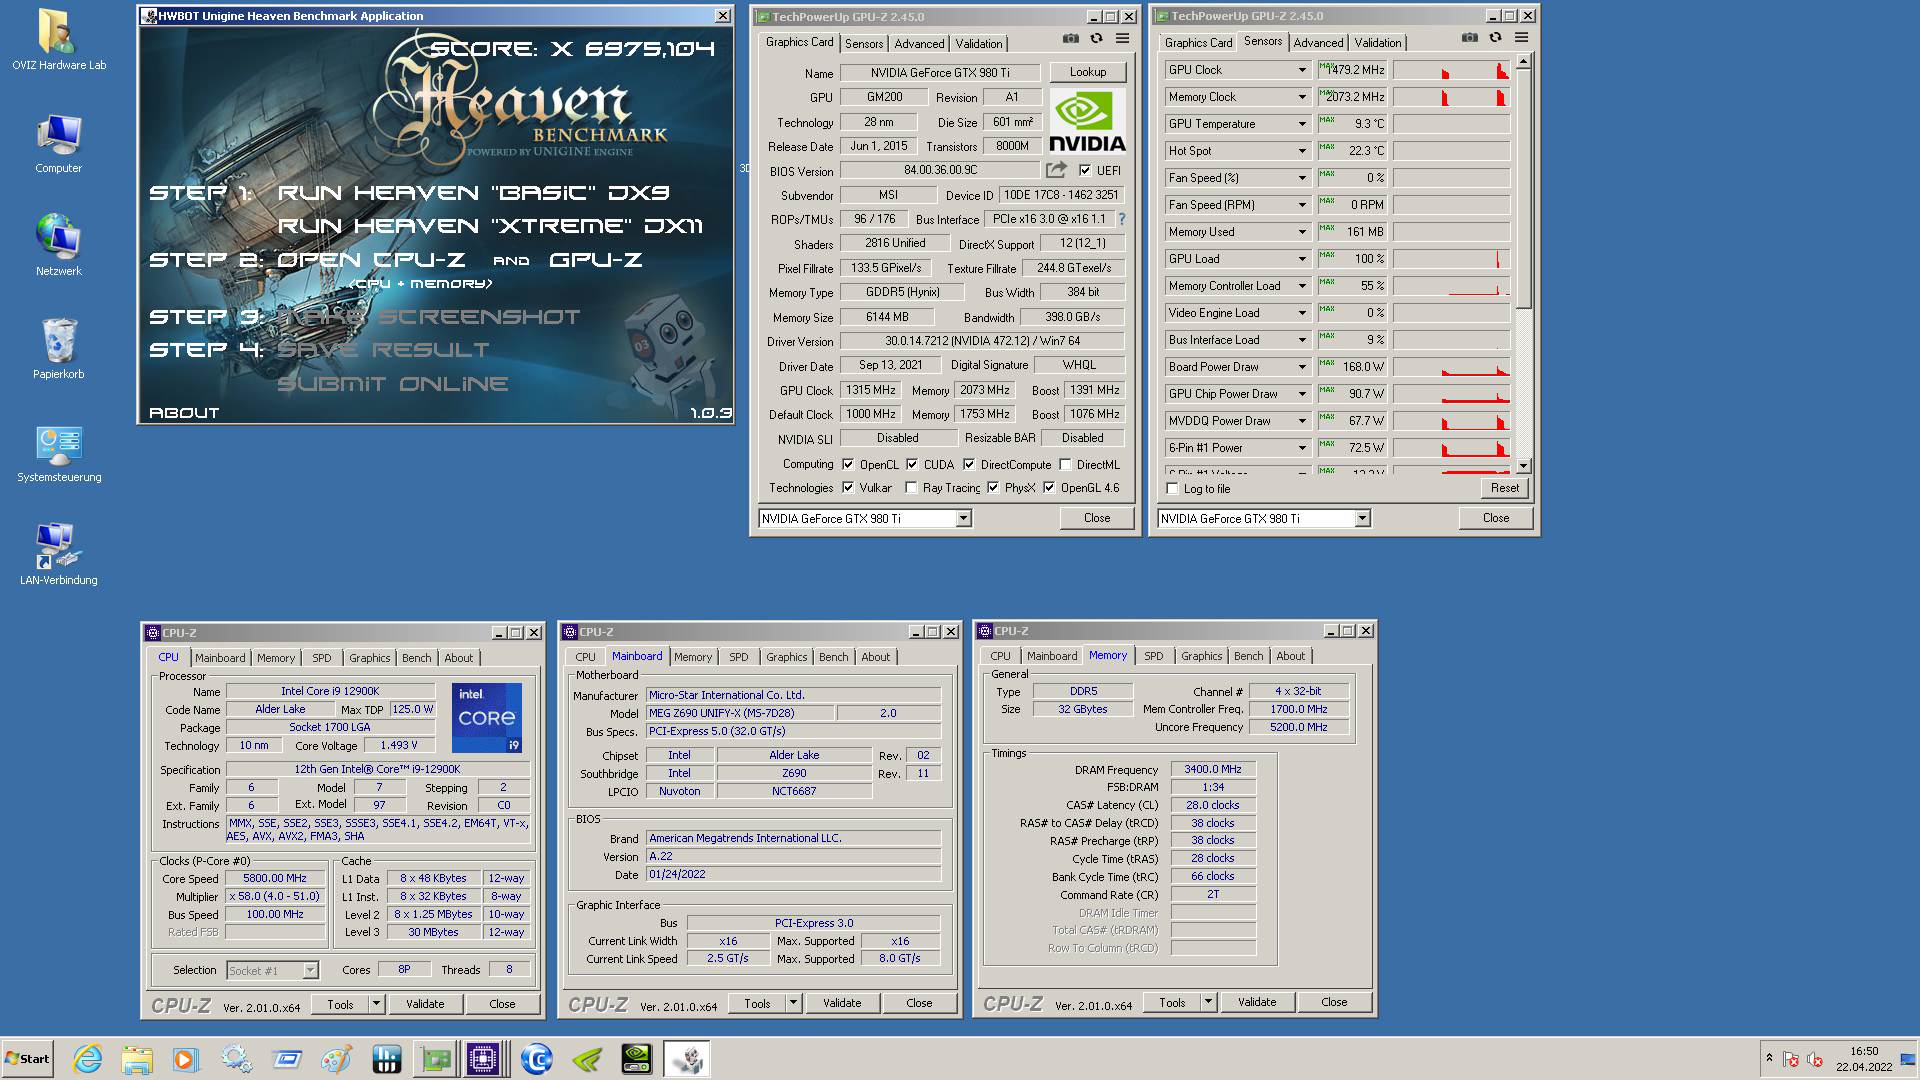This screenshot has height=1080, width=1920.
Task: Open Graphics tab in rightmost CPU-Z window
Action: click(x=1201, y=656)
